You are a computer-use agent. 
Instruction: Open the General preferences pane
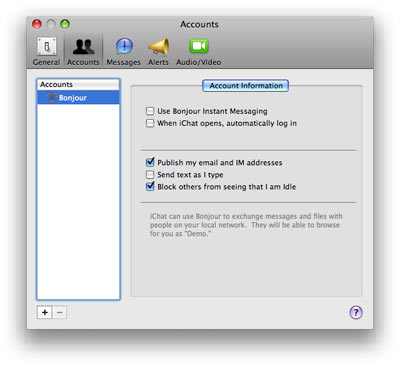[x=46, y=52]
